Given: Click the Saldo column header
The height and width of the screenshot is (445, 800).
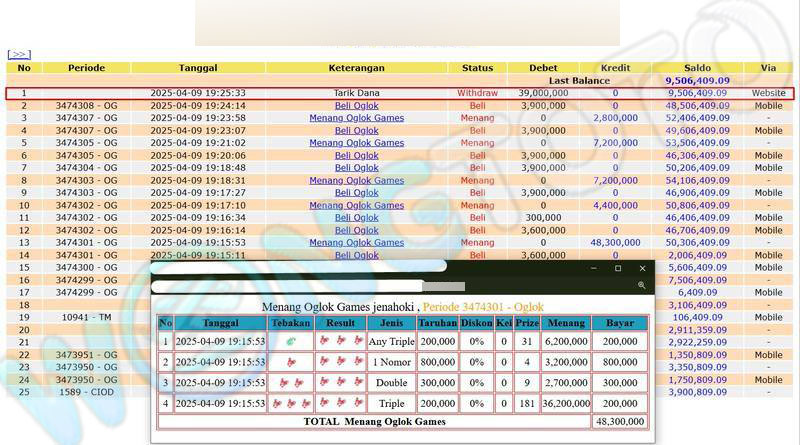Looking at the screenshot, I should (697, 68).
